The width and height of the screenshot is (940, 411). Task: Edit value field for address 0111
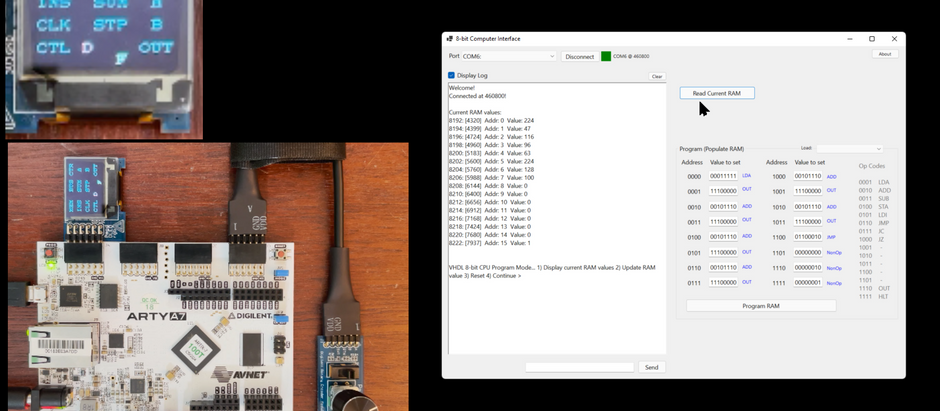pyautogui.click(x=723, y=282)
